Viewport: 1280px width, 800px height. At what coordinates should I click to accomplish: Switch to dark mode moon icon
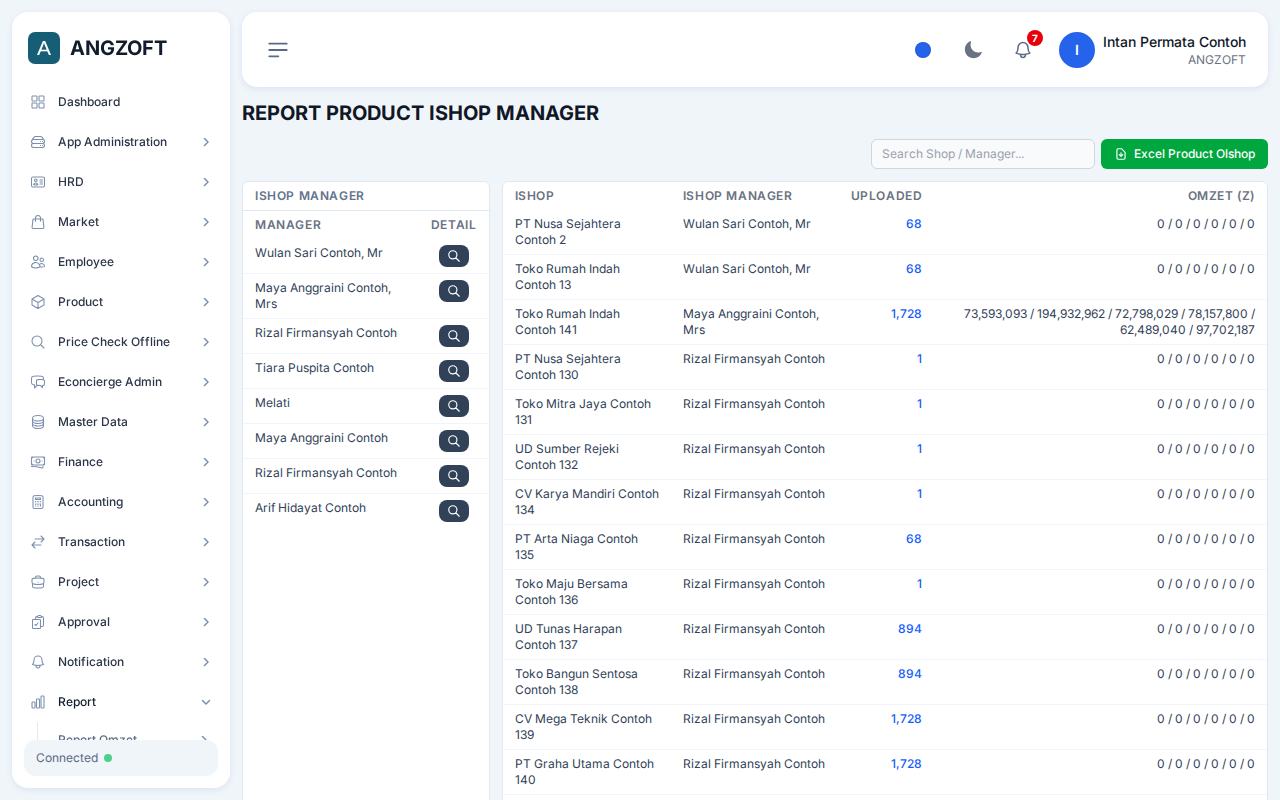[973, 50]
